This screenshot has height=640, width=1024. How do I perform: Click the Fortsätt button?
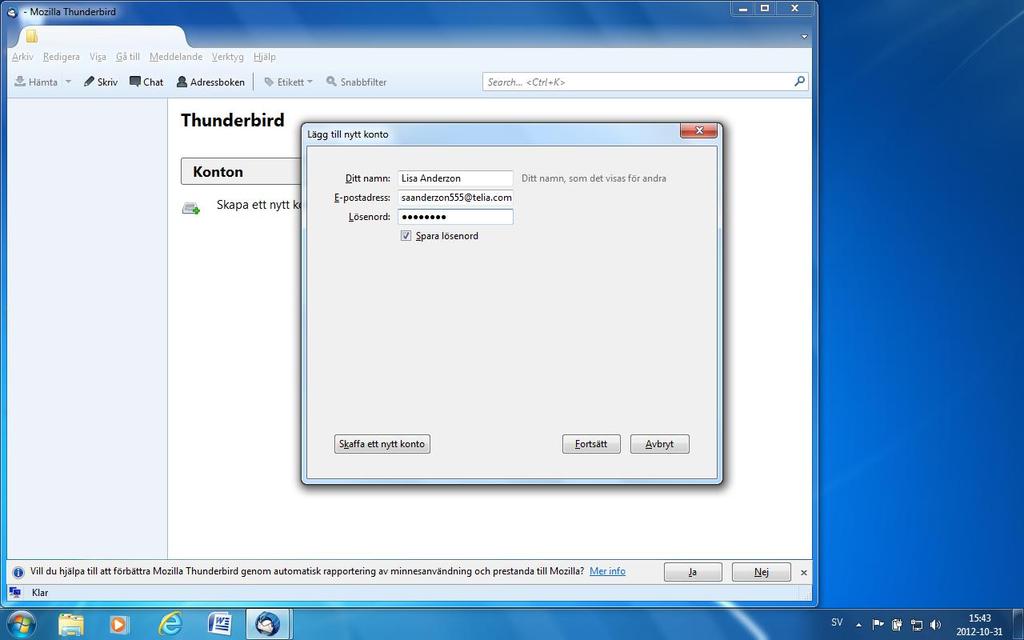(591, 444)
